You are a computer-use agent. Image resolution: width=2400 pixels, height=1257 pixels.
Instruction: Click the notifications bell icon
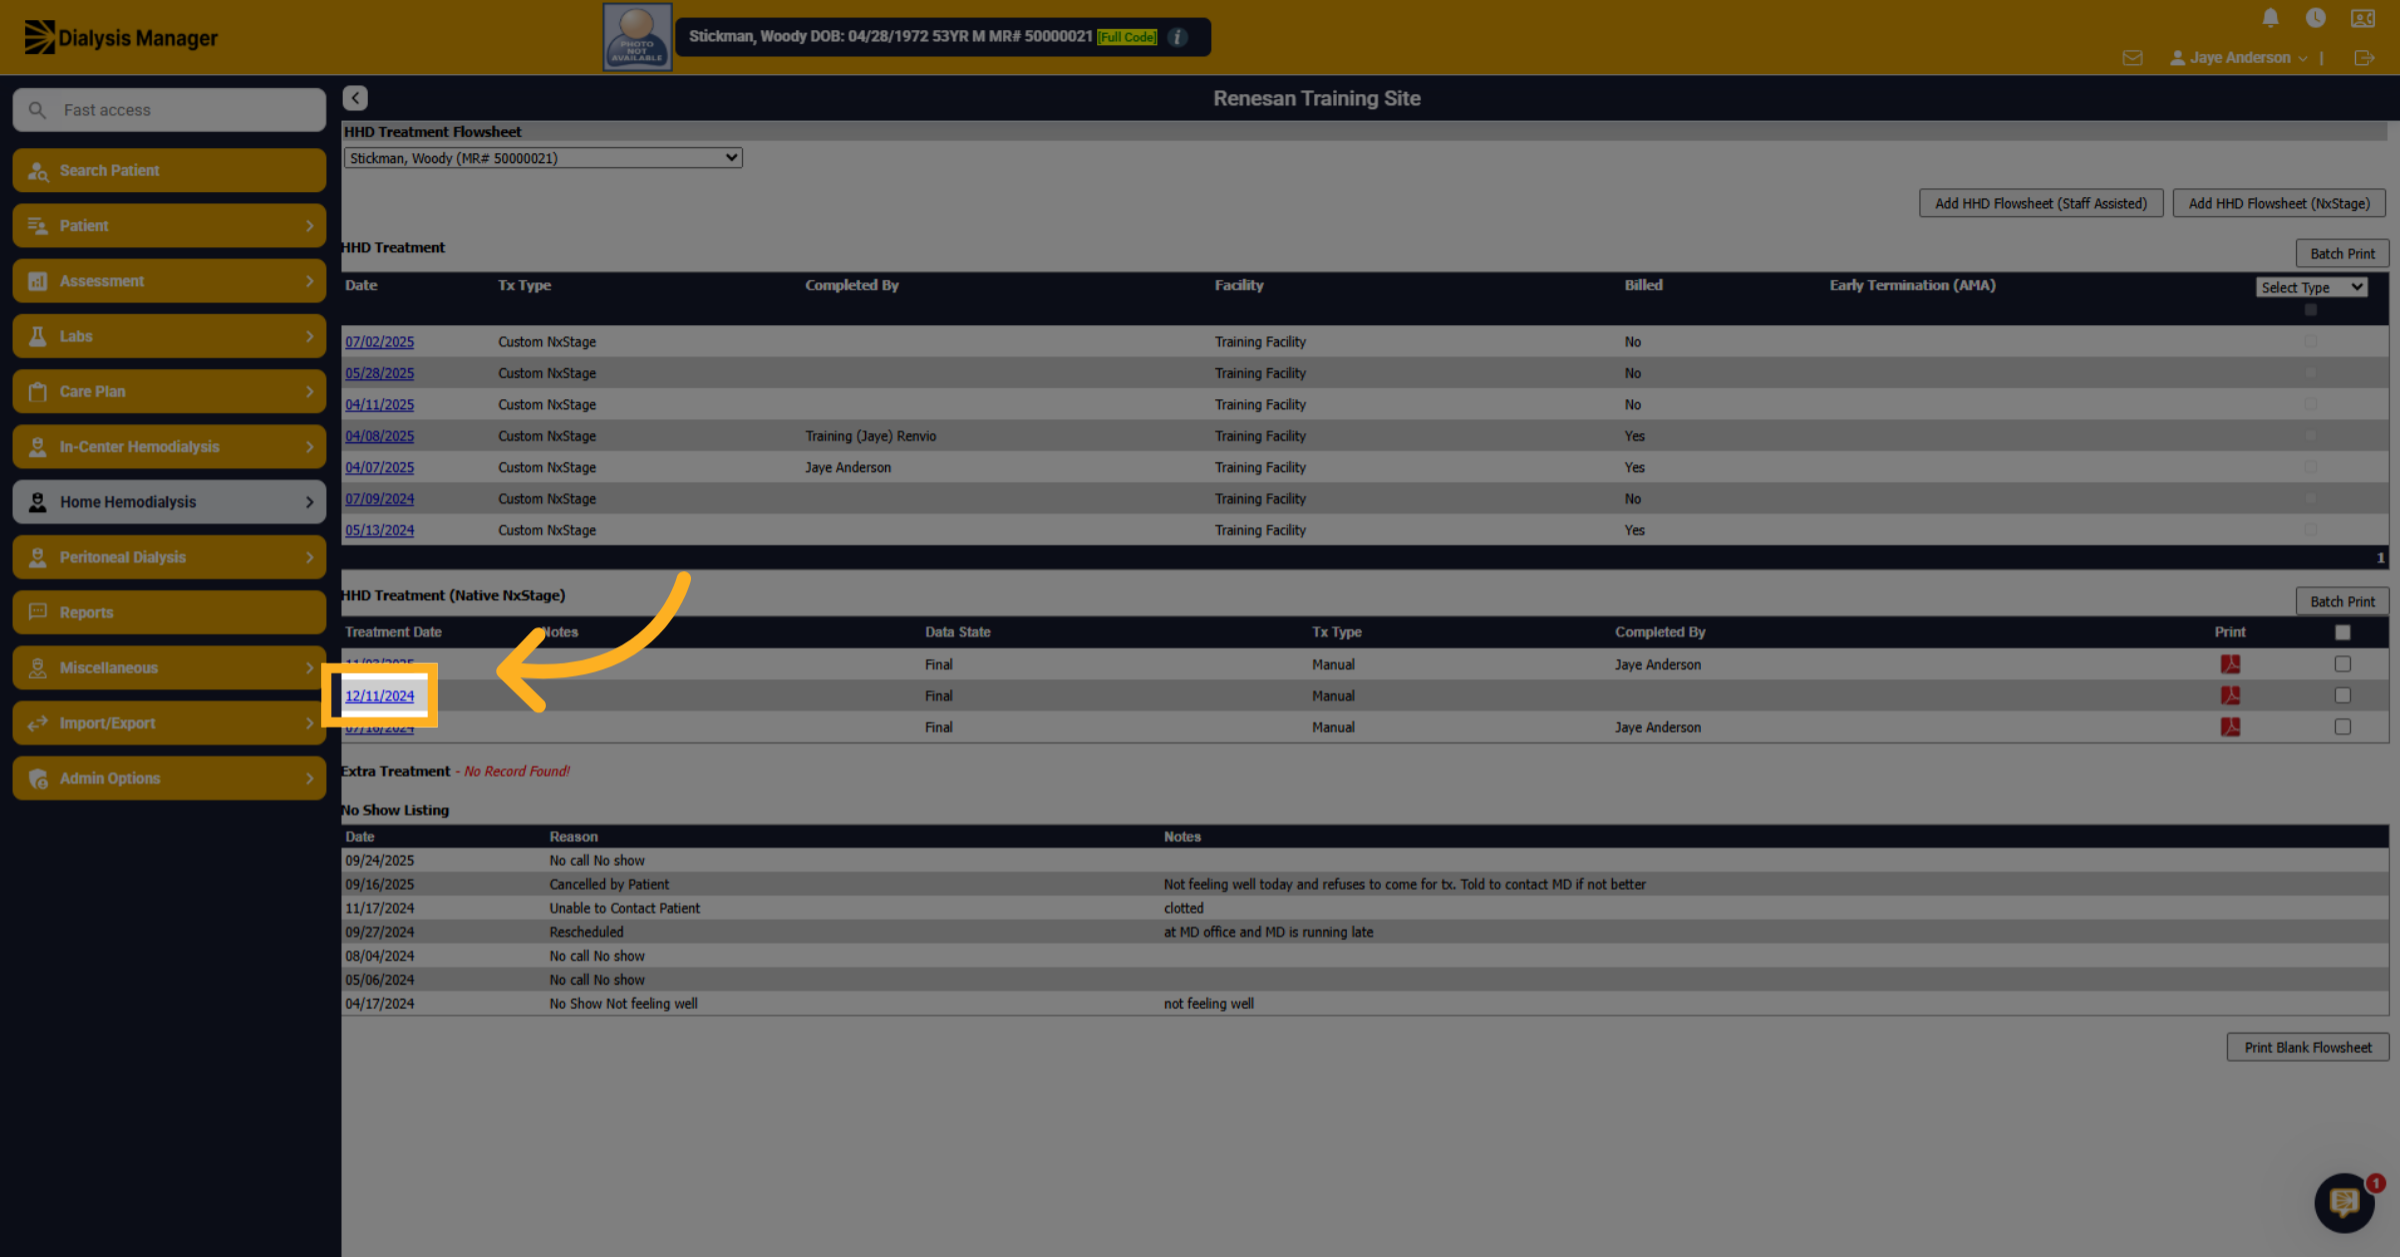pos(2270,18)
